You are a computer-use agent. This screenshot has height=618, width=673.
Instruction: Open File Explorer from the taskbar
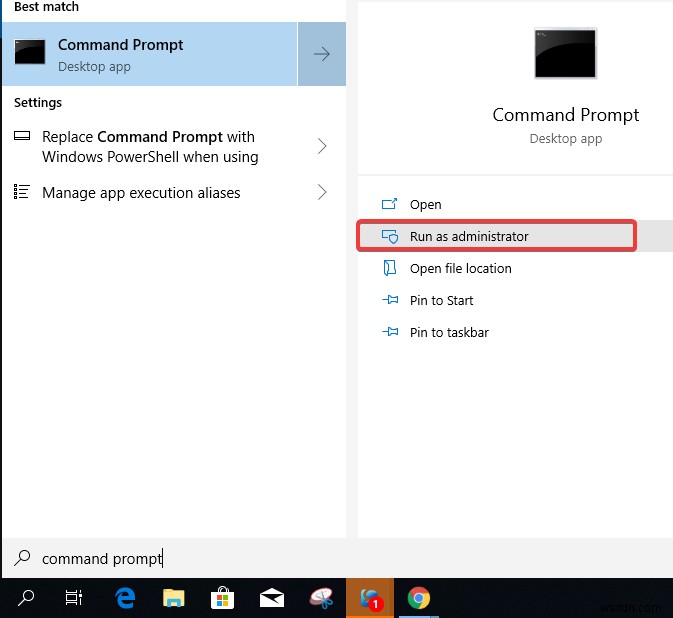click(173, 598)
